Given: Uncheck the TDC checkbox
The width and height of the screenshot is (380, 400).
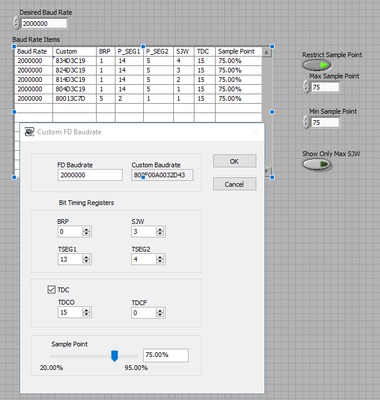Looking at the screenshot, I should click(x=51, y=289).
